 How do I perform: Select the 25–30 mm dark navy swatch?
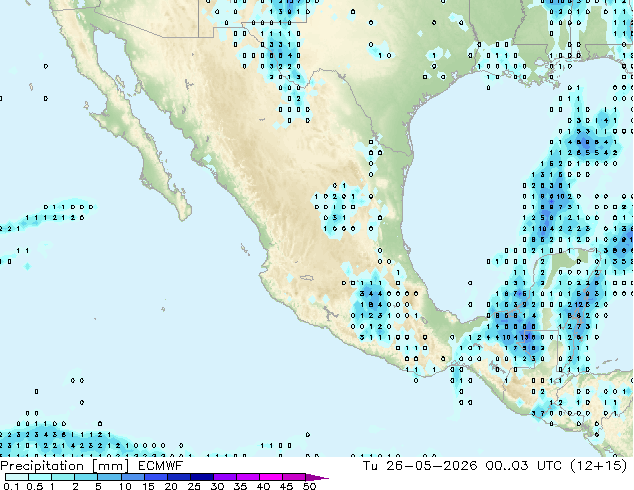[x=201, y=477]
